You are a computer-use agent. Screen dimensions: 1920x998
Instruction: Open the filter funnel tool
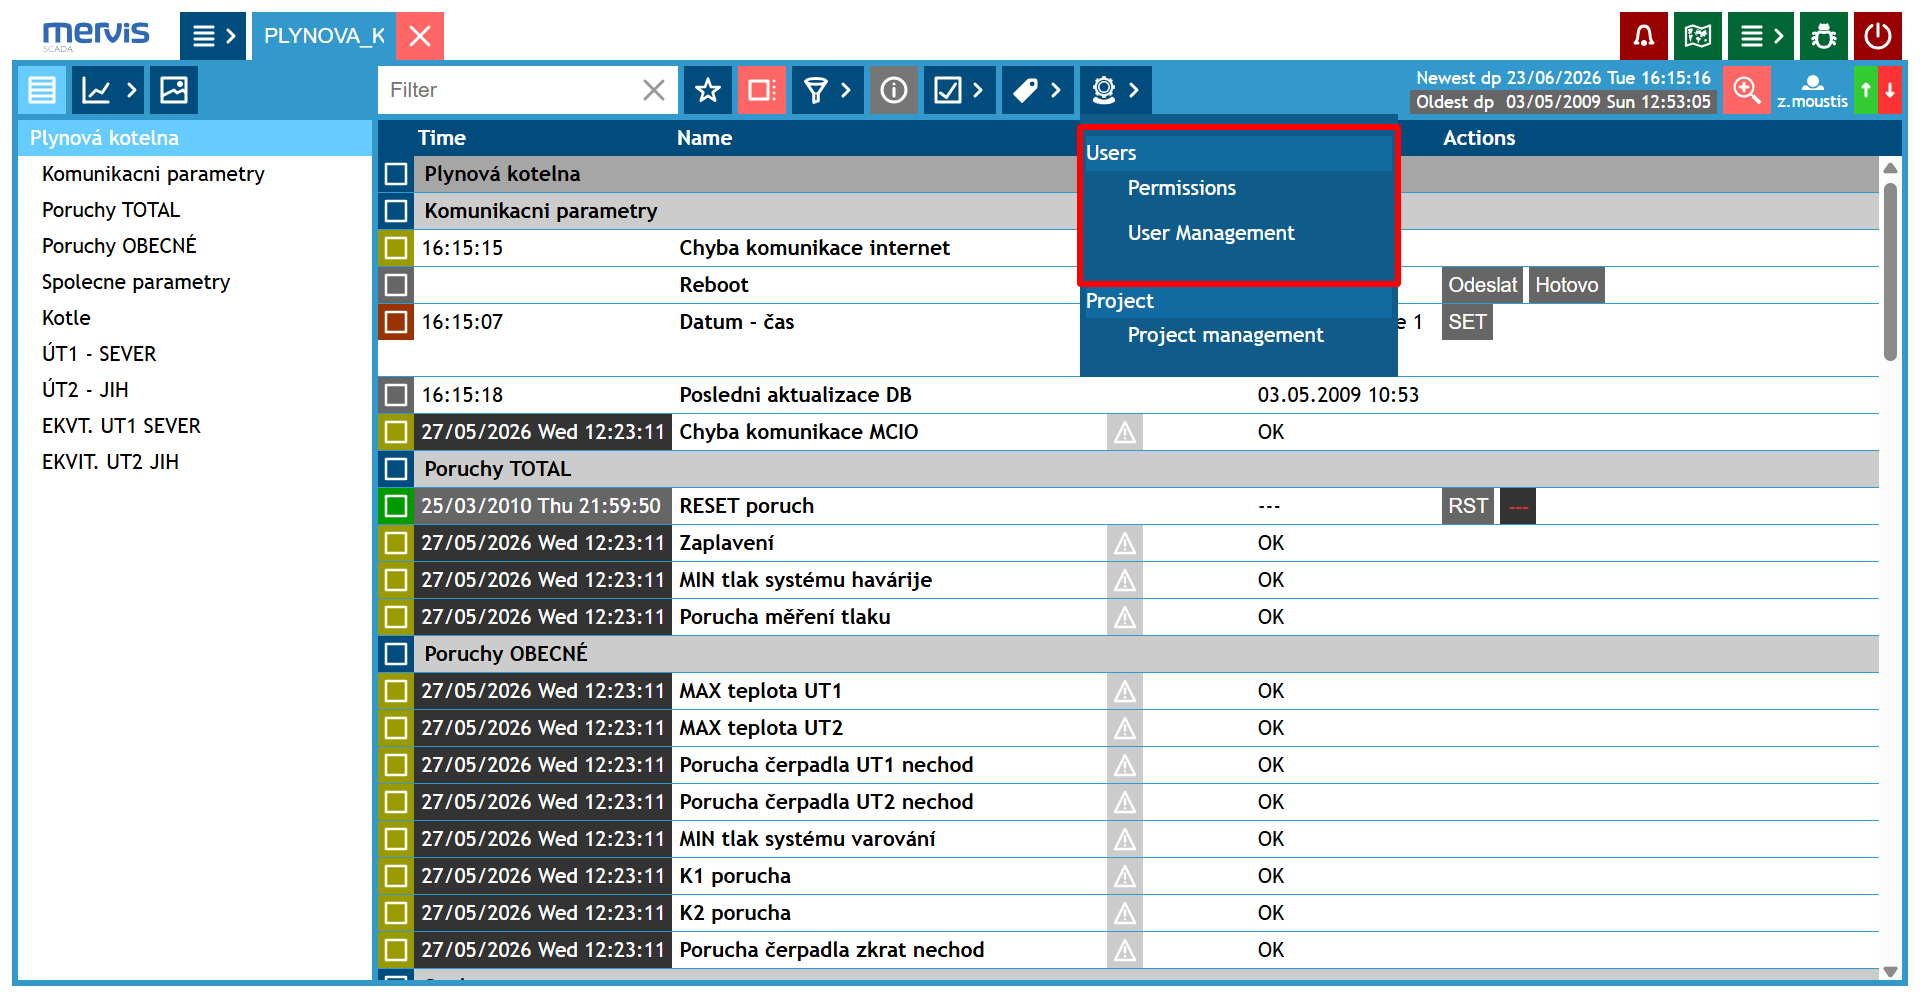[x=816, y=90]
